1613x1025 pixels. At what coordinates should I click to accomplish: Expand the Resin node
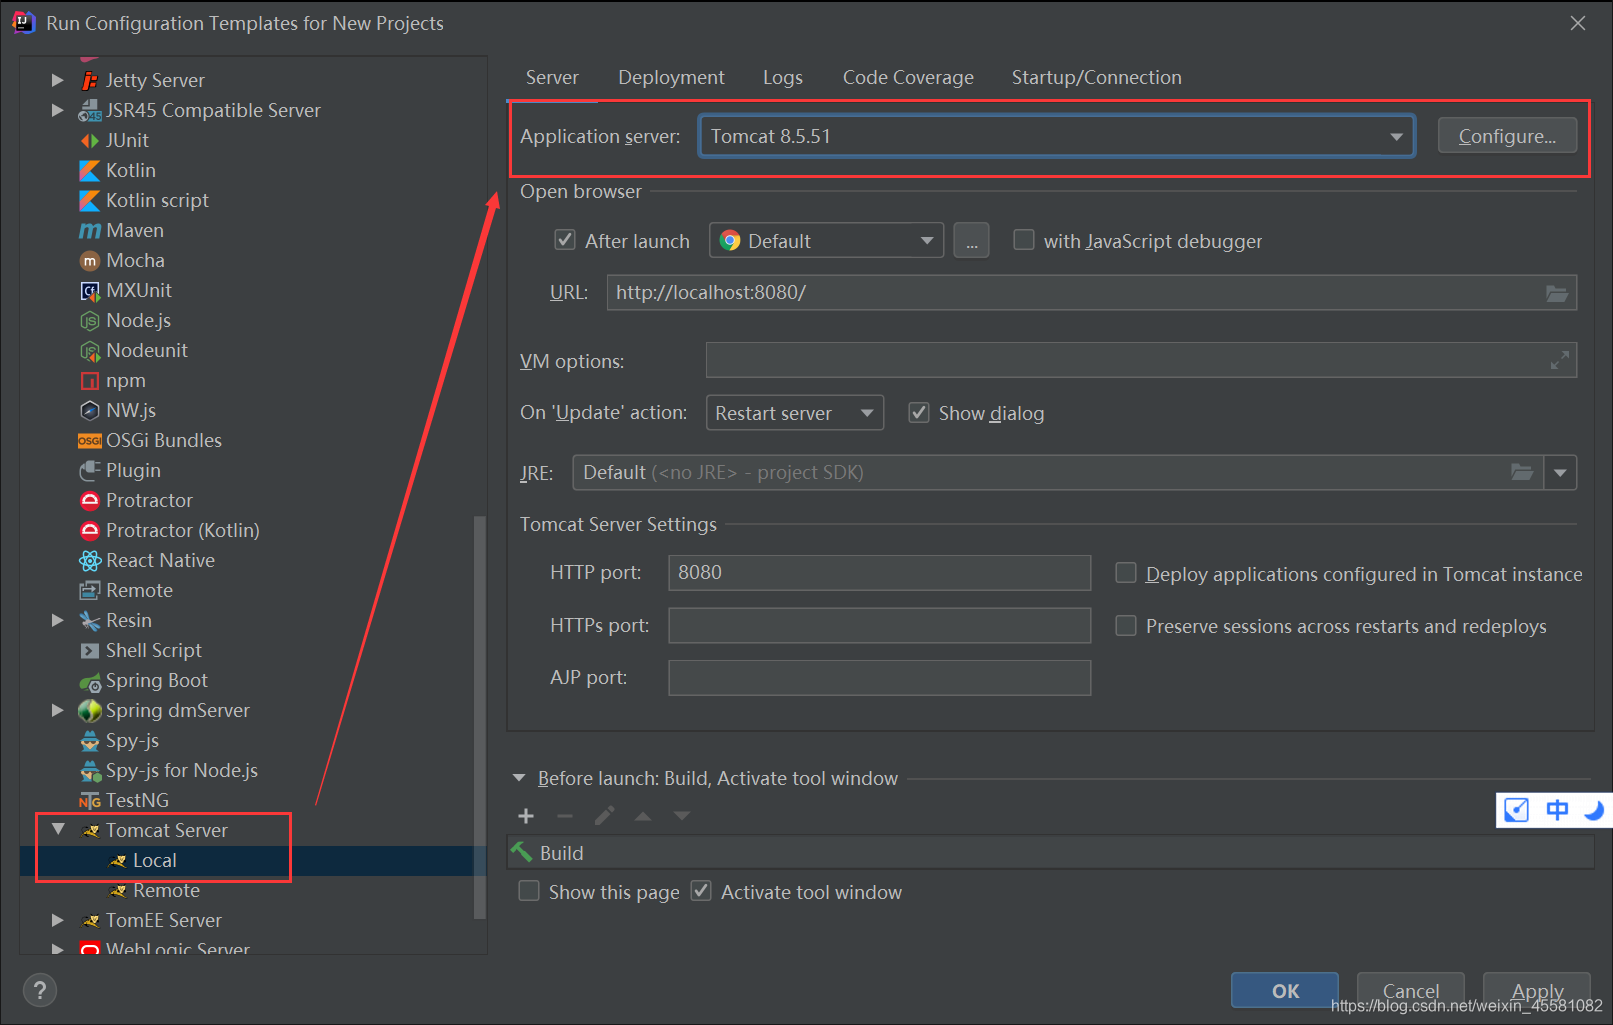click(57, 620)
